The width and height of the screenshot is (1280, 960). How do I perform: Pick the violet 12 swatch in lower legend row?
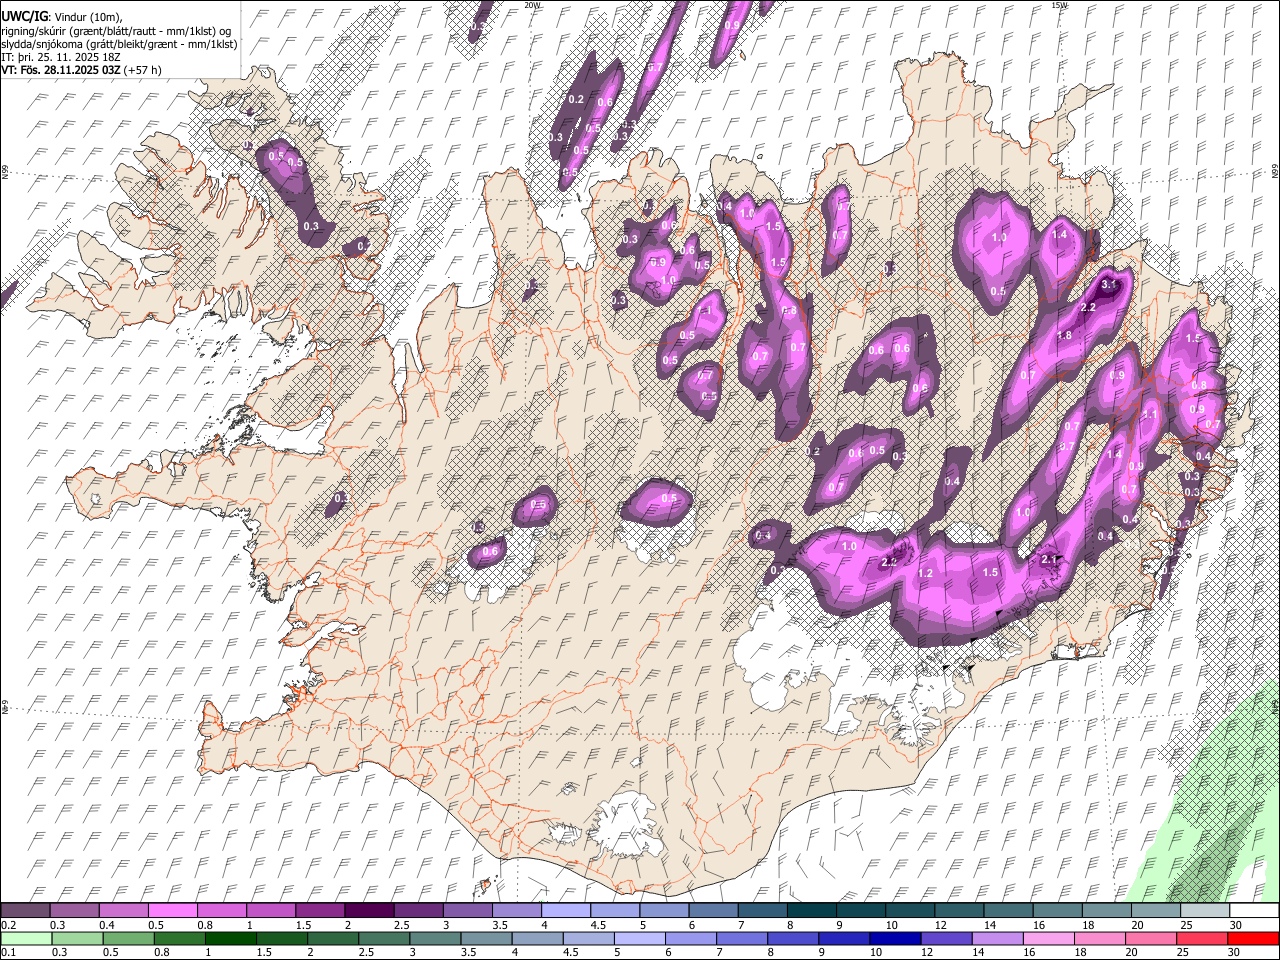pos(946,938)
